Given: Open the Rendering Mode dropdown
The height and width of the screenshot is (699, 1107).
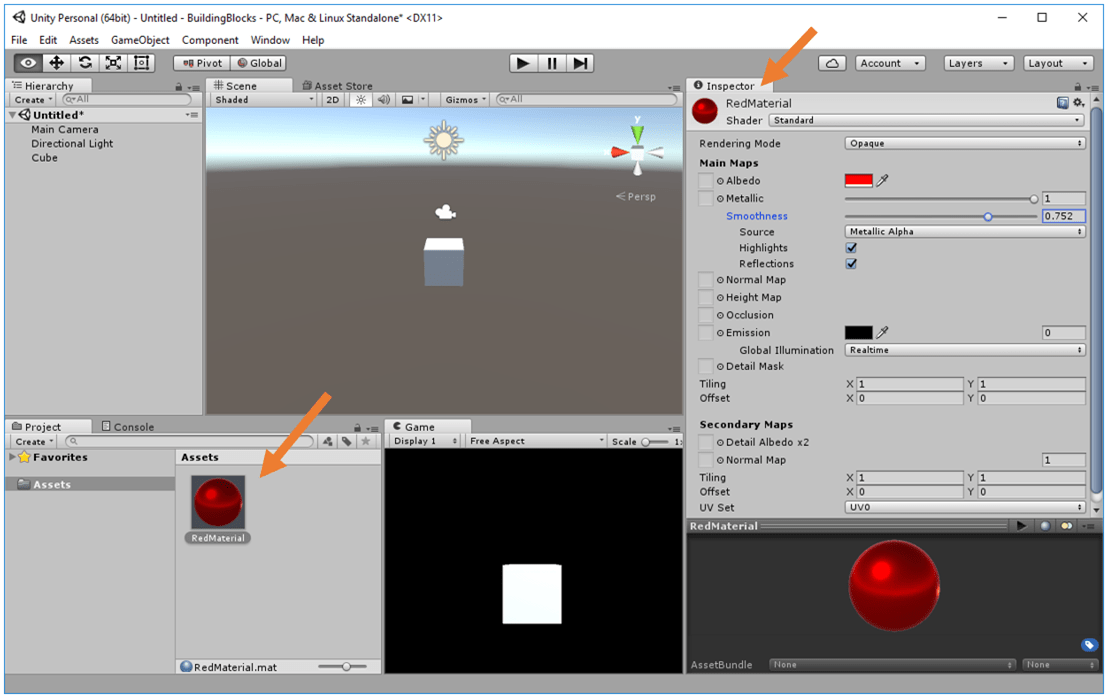Looking at the screenshot, I should (965, 143).
